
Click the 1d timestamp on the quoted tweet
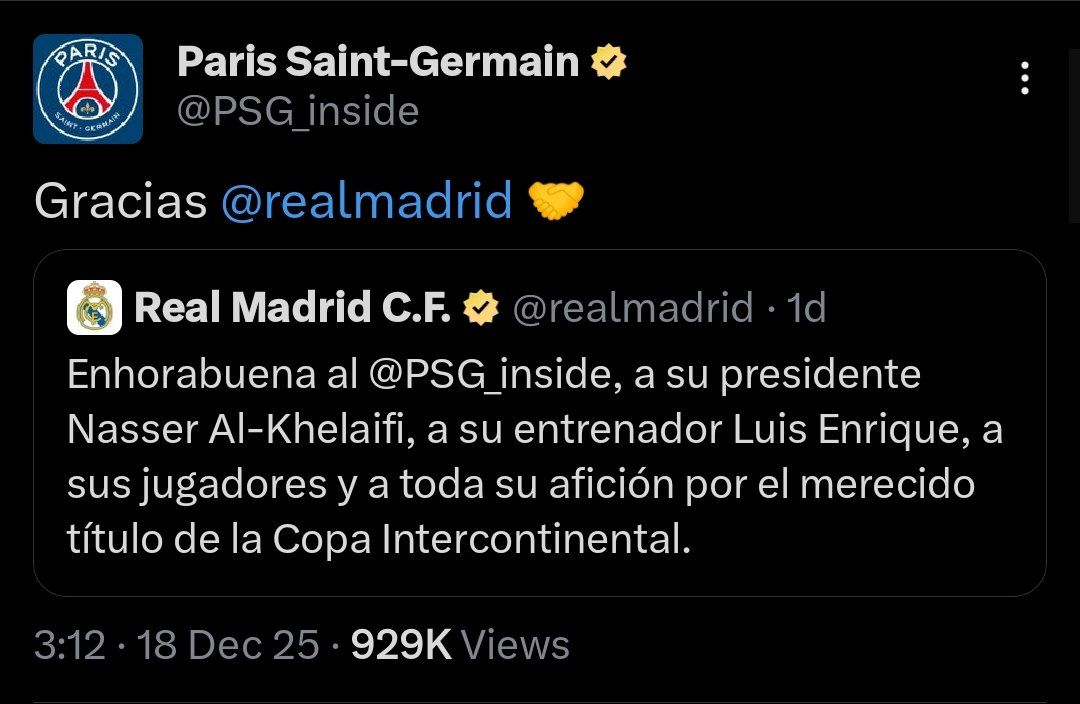(x=807, y=309)
